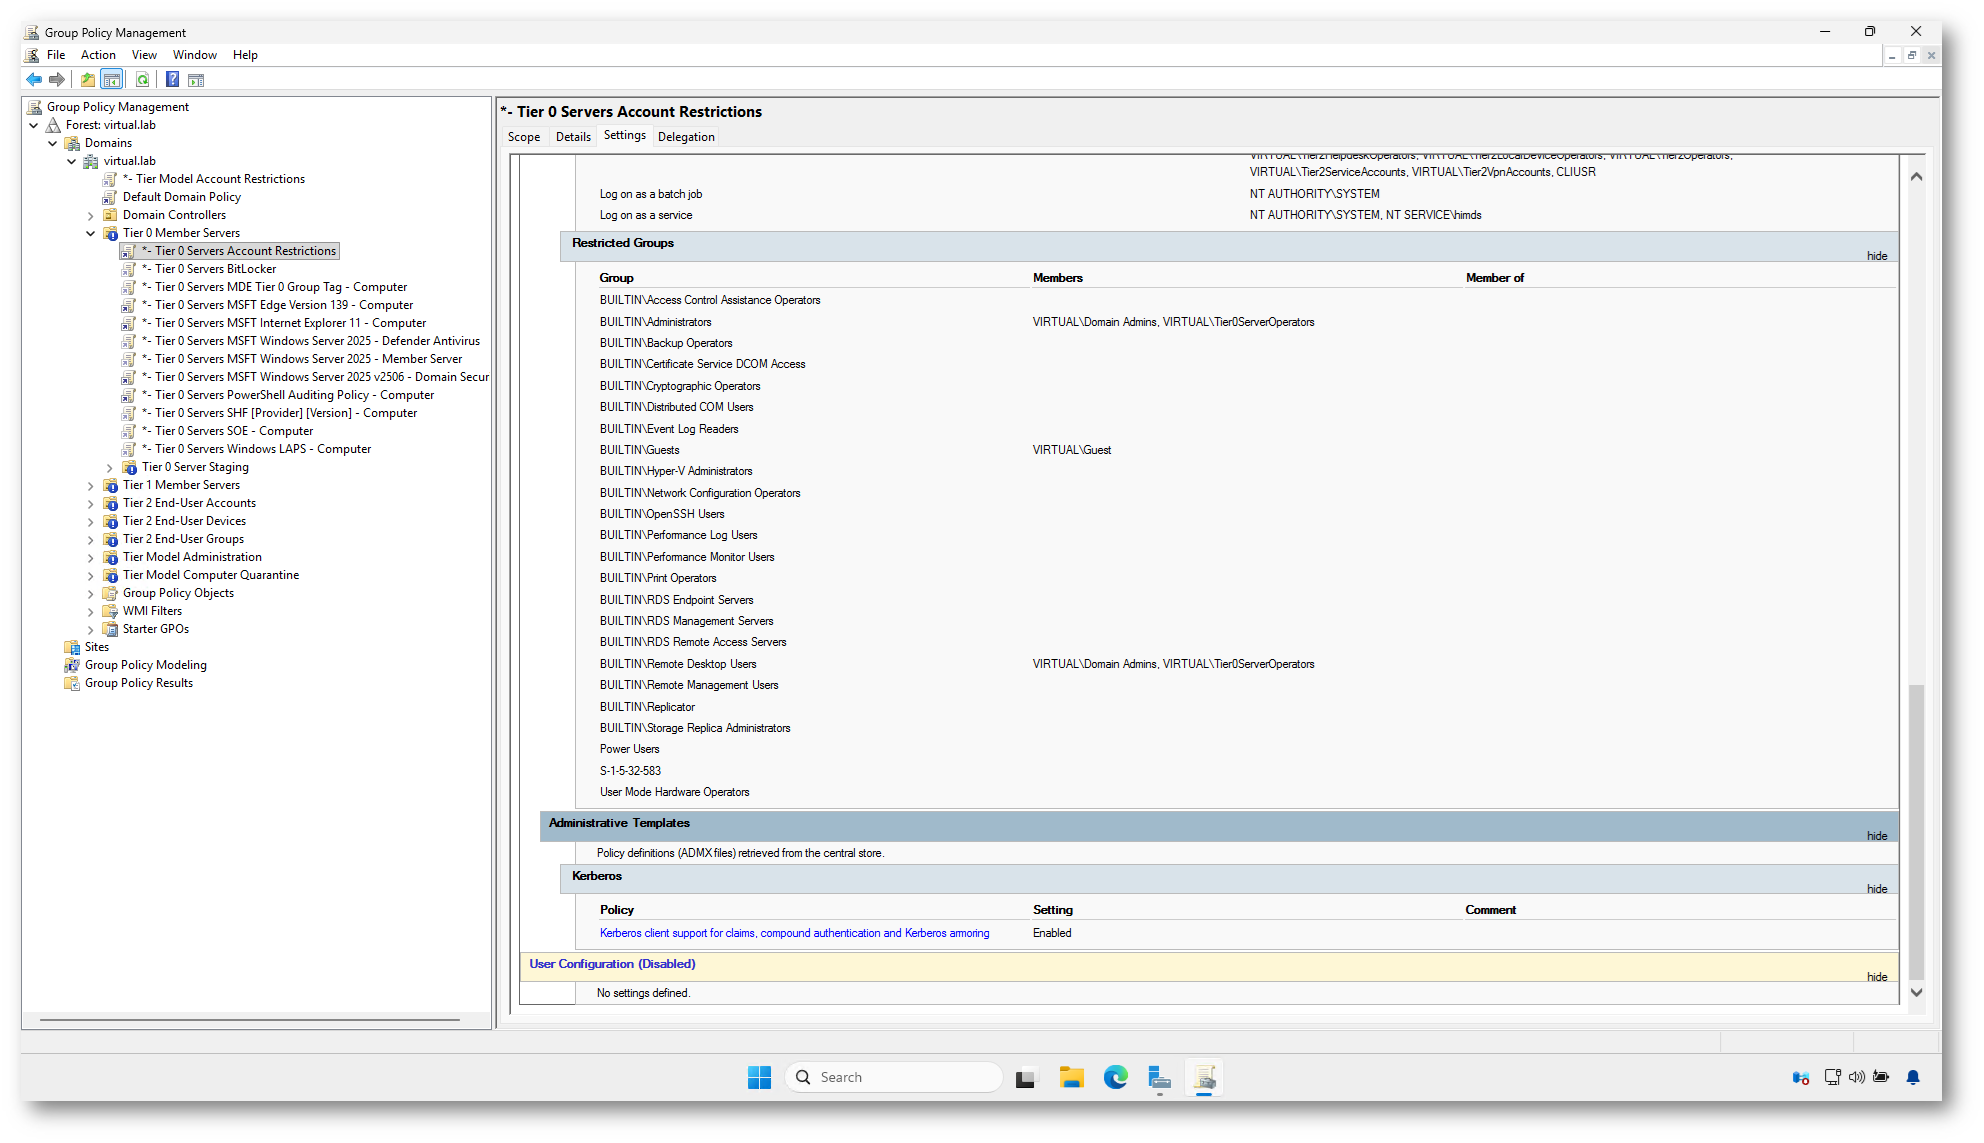The height and width of the screenshot is (1143, 1984).
Task: Click the settings report scroll down arrow
Action: pos(1916,992)
